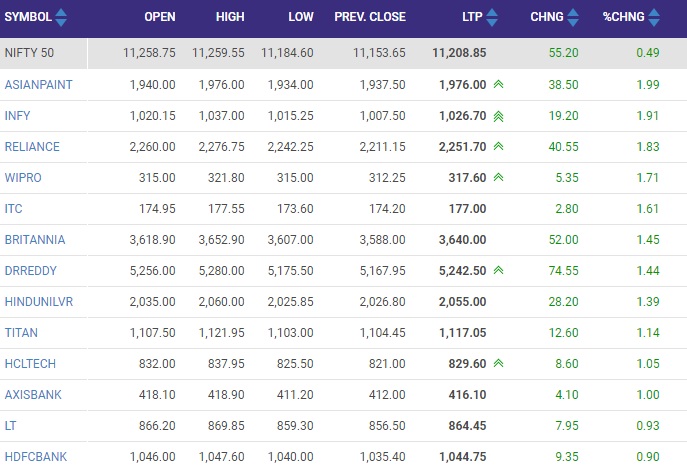The height and width of the screenshot is (472, 687).
Task: Open the ASIANPAINT stock link
Action: point(39,85)
